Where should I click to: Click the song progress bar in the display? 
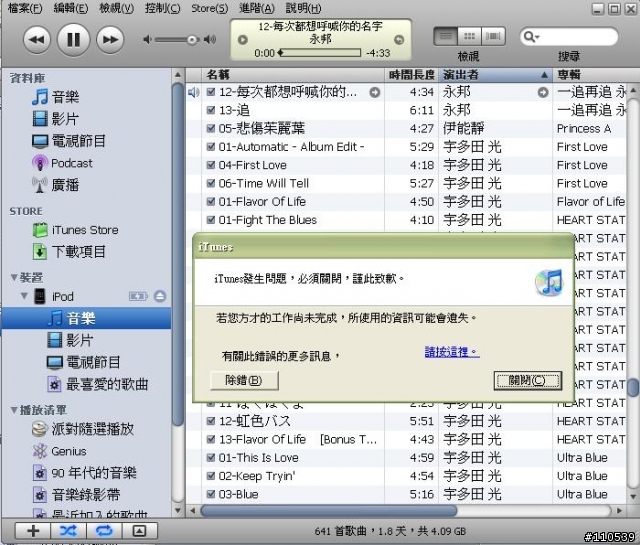pos(320,53)
